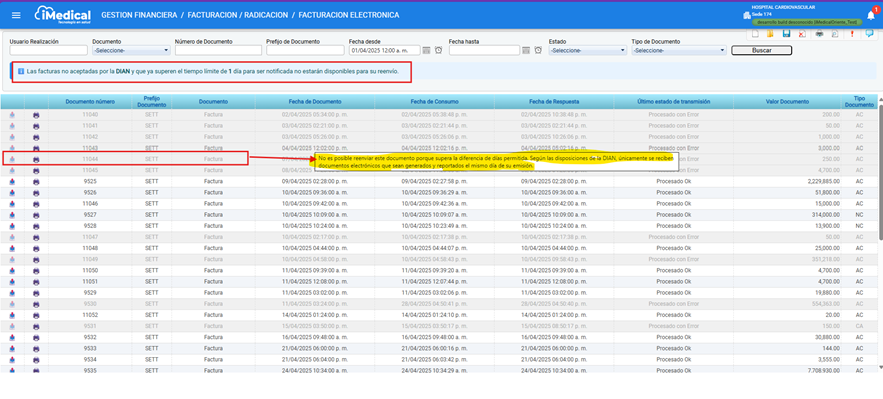Open clock time picker for Fecha hasta

tap(538, 51)
